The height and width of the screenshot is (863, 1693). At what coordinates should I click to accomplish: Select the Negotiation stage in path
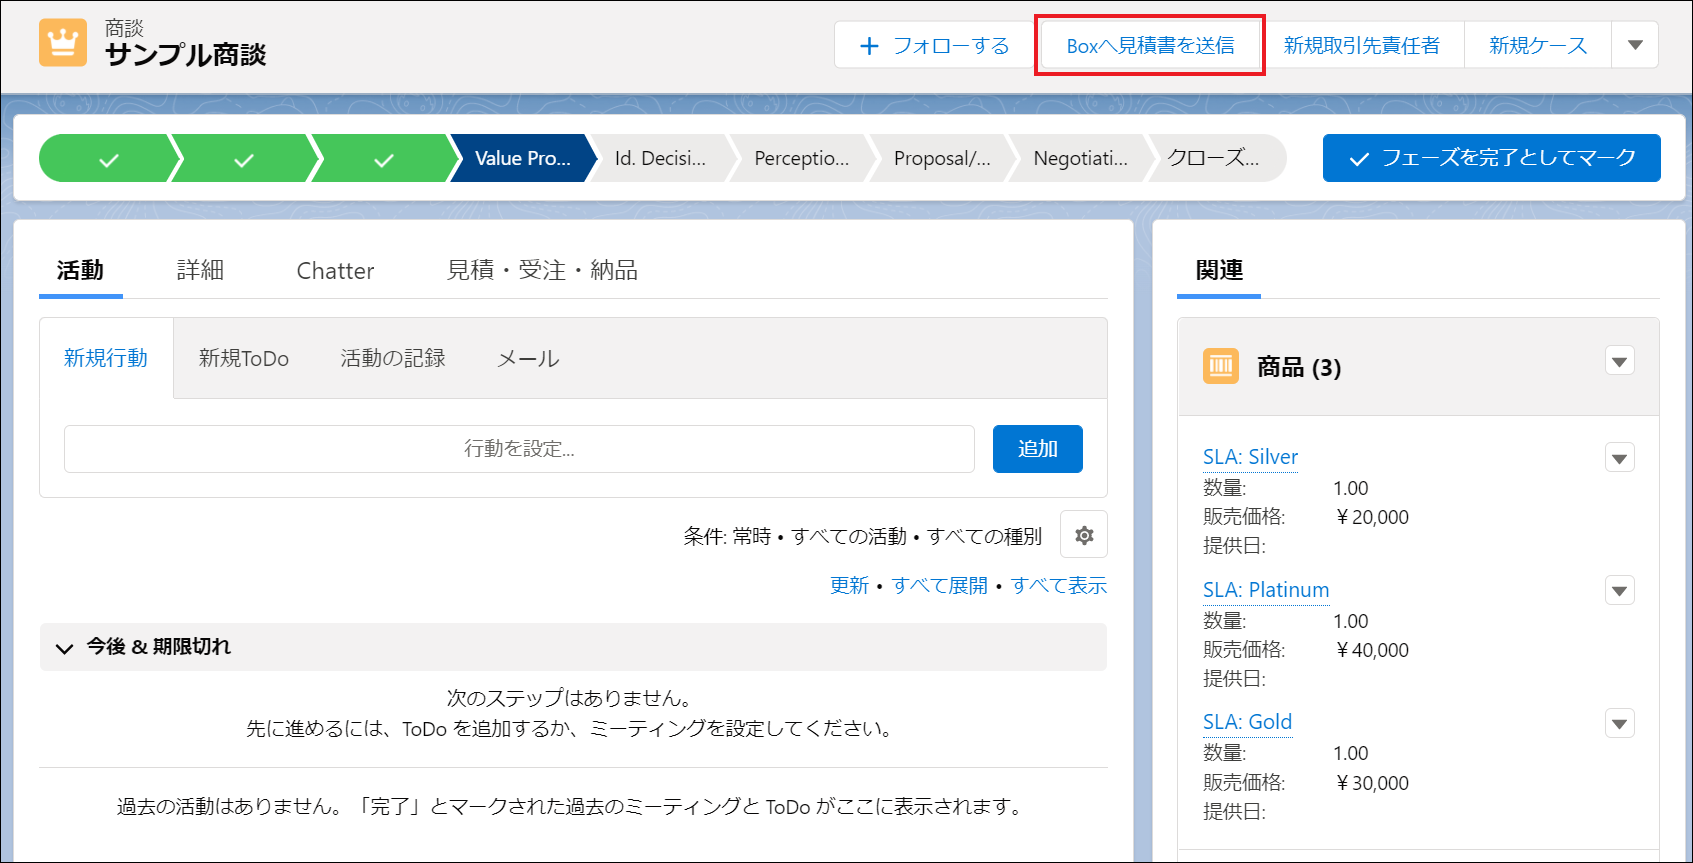1079,159
